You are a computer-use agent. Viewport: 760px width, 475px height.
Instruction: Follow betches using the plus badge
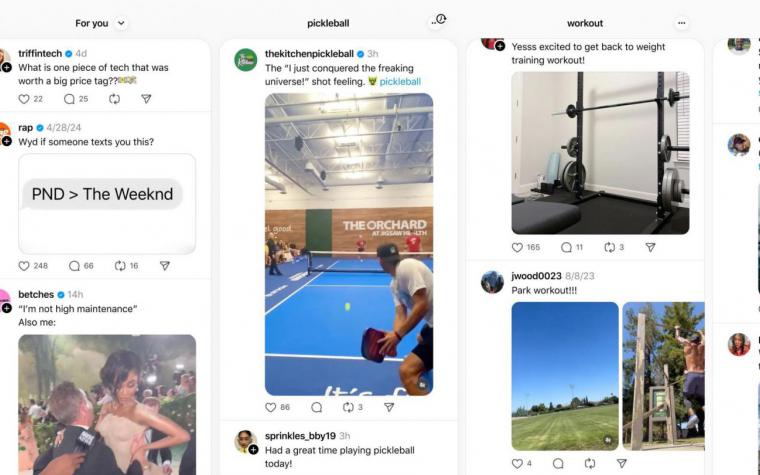pos(6,308)
